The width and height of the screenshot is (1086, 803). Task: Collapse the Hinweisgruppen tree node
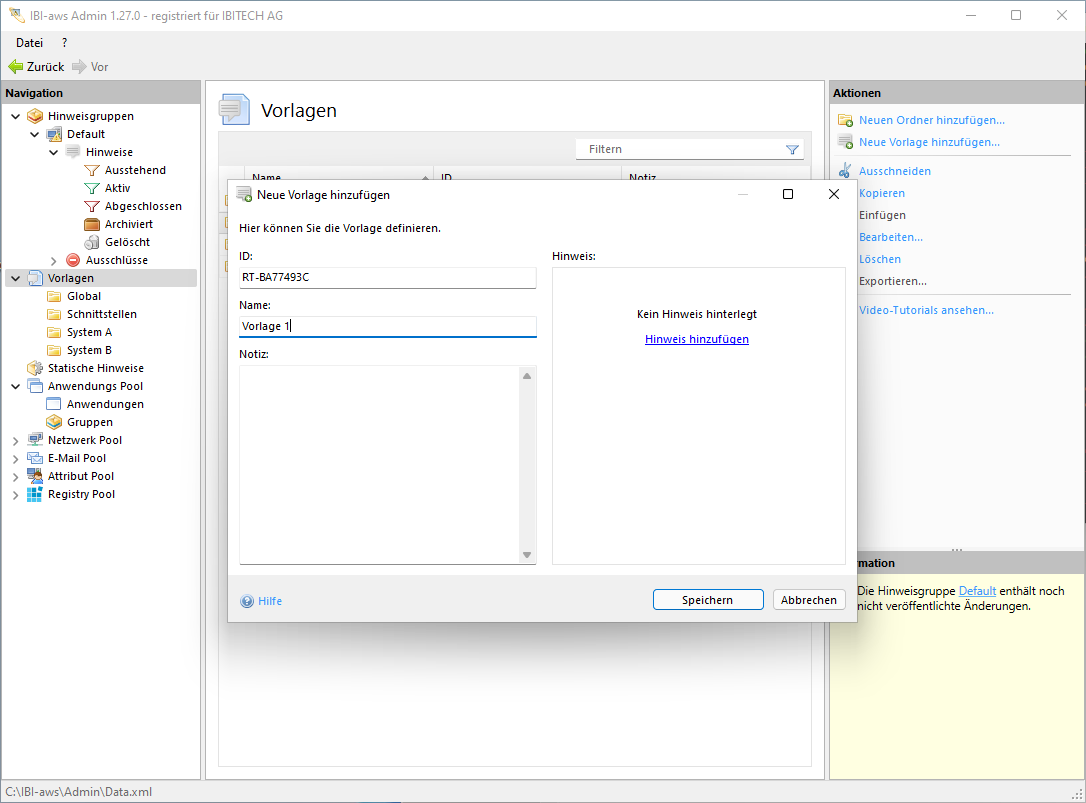pyautogui.click(x=16, y=116)
